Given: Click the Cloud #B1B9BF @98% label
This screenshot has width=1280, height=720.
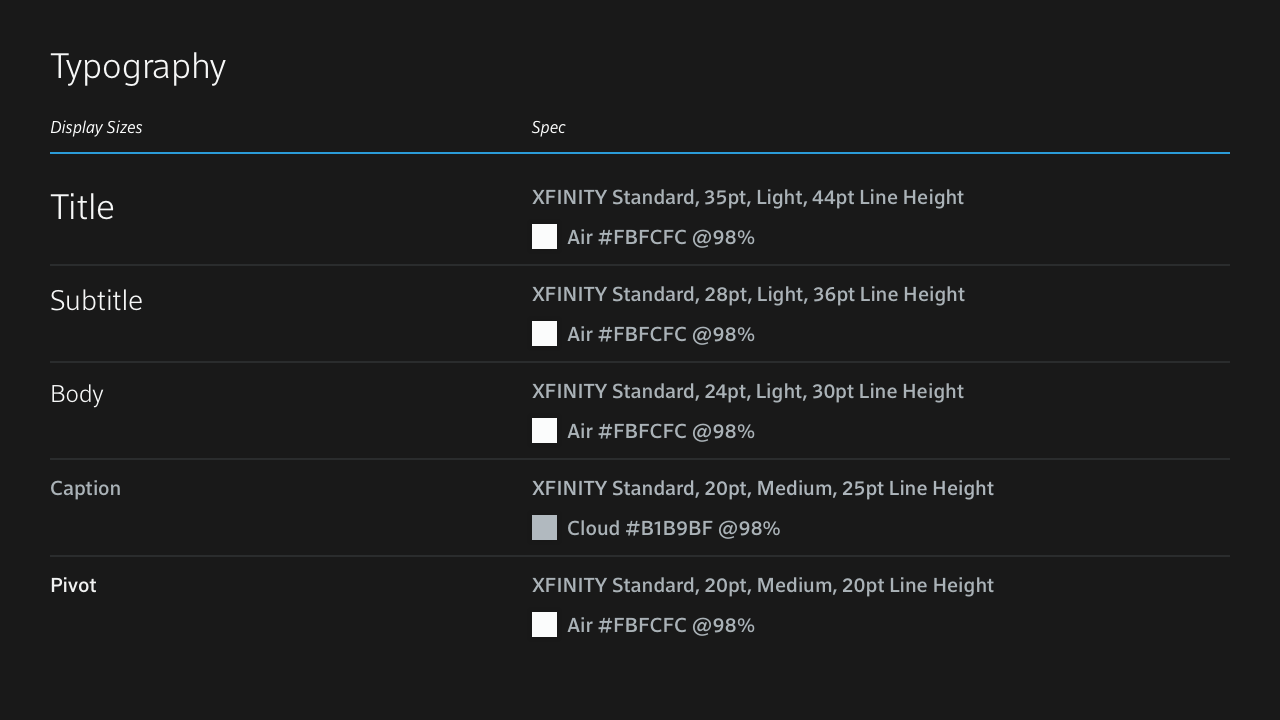Looking at the screenshot, I should 673,528.
